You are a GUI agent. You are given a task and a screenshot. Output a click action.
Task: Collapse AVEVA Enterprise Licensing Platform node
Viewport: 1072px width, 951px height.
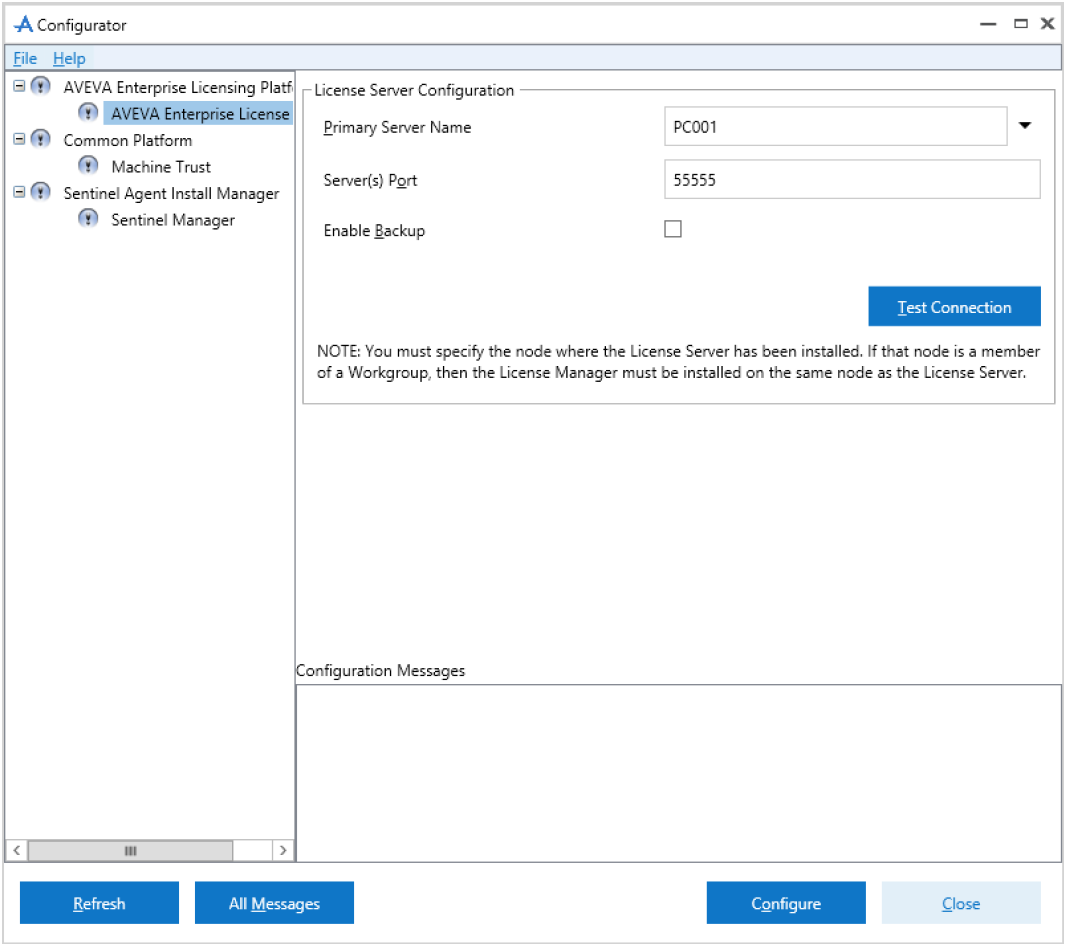19,86
